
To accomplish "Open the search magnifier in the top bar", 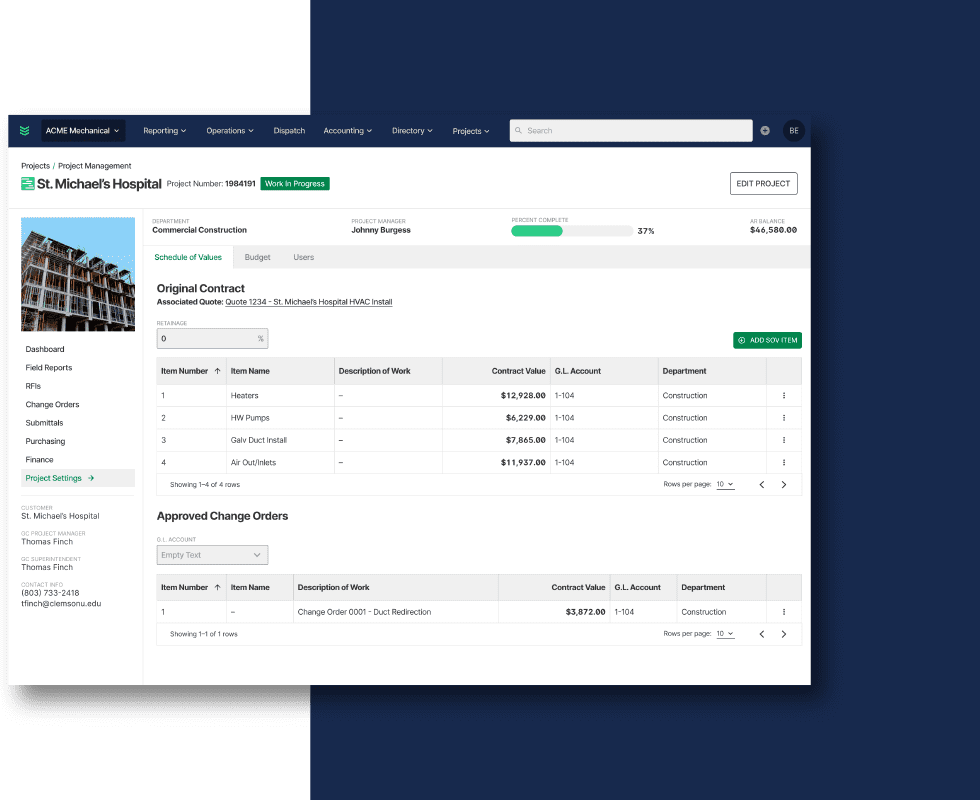I will [519, 130].
